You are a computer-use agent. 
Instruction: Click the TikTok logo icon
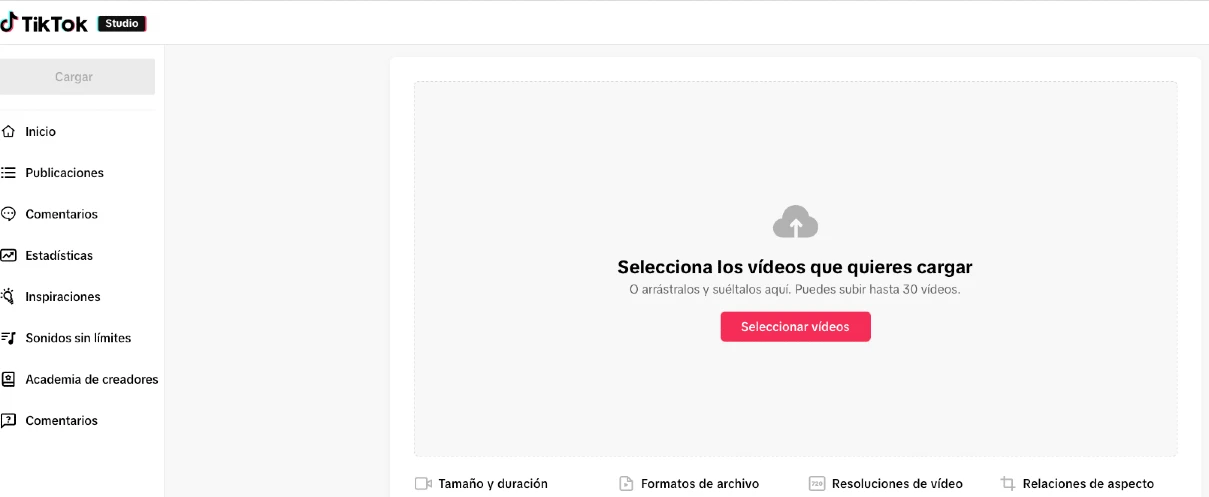(8, 23)
